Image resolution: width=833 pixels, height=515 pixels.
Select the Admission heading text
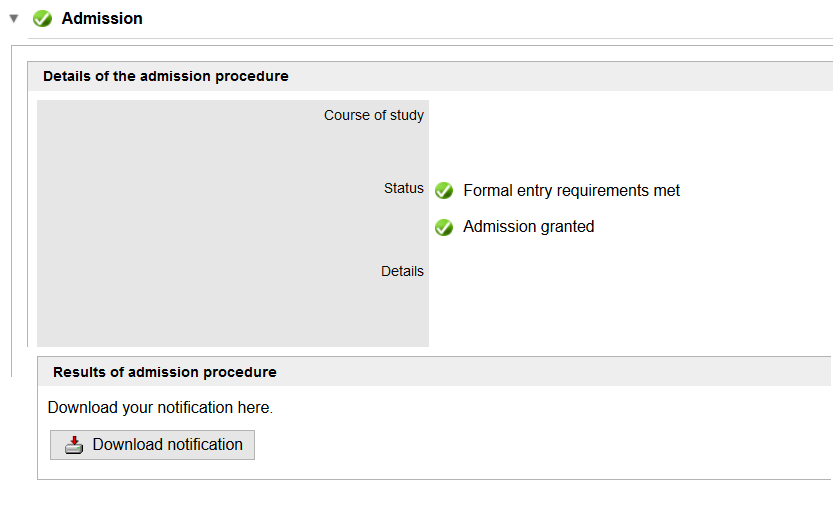click(102, 18)
